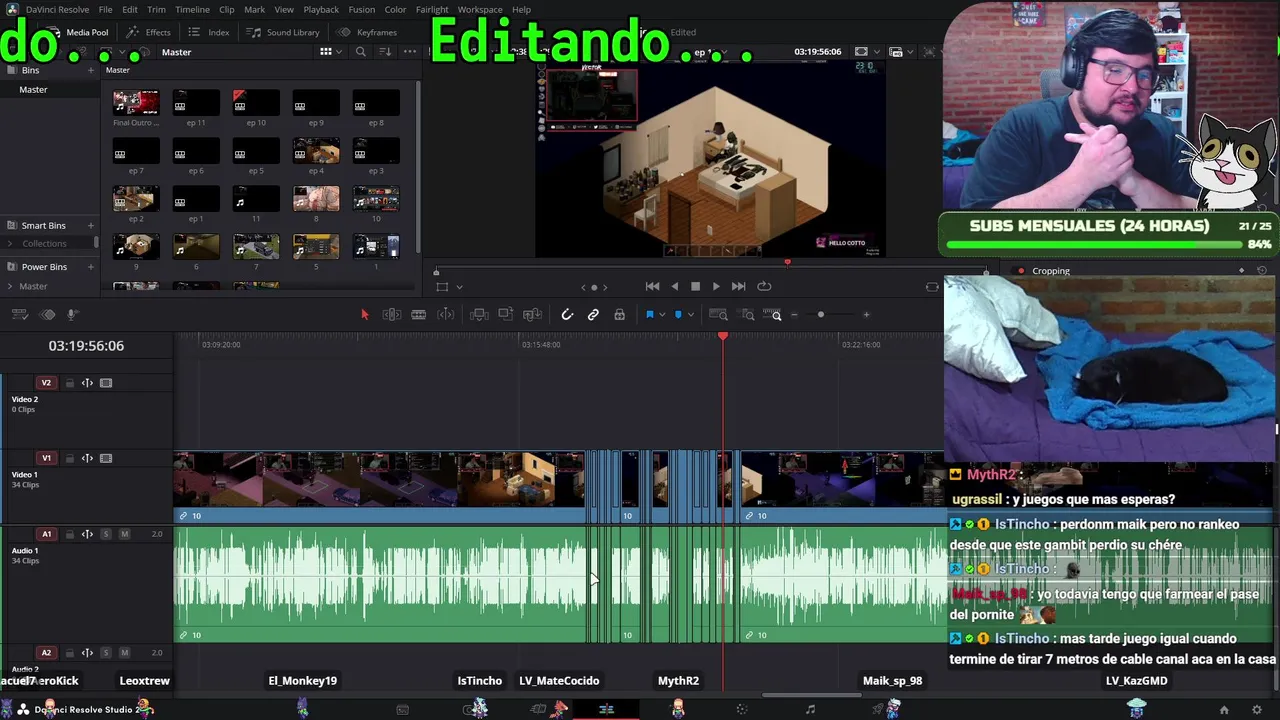Toggle timeline Snapping magnet

point(567,315)
